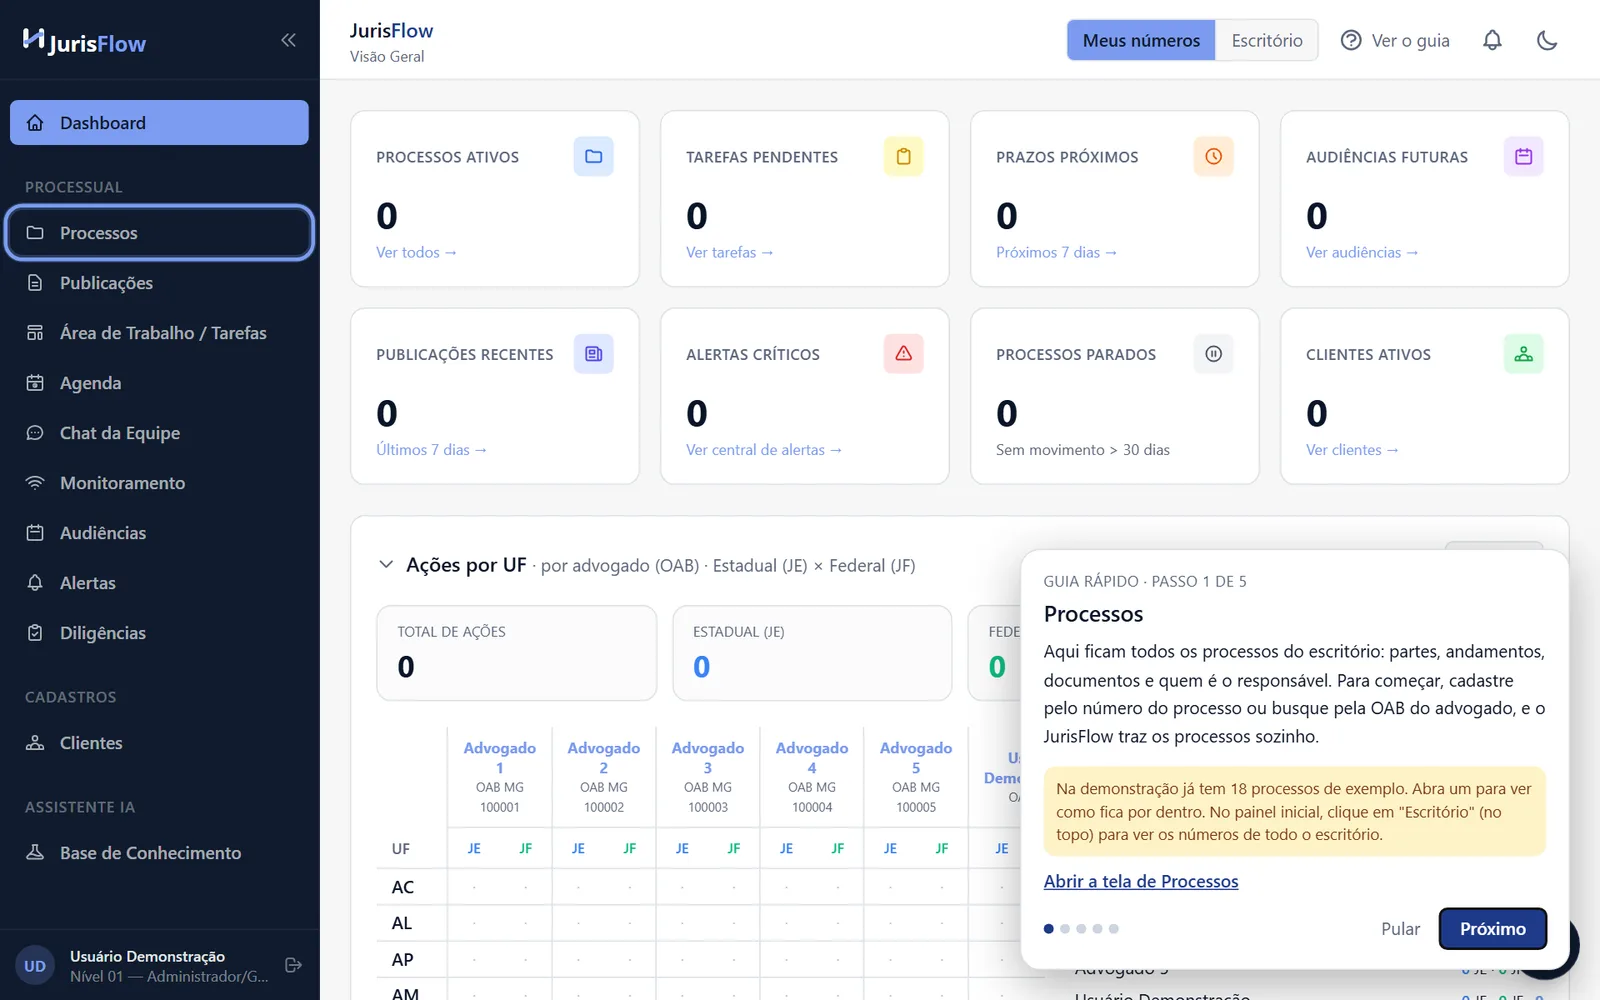Click the UD user avatar

coord(35,966)
